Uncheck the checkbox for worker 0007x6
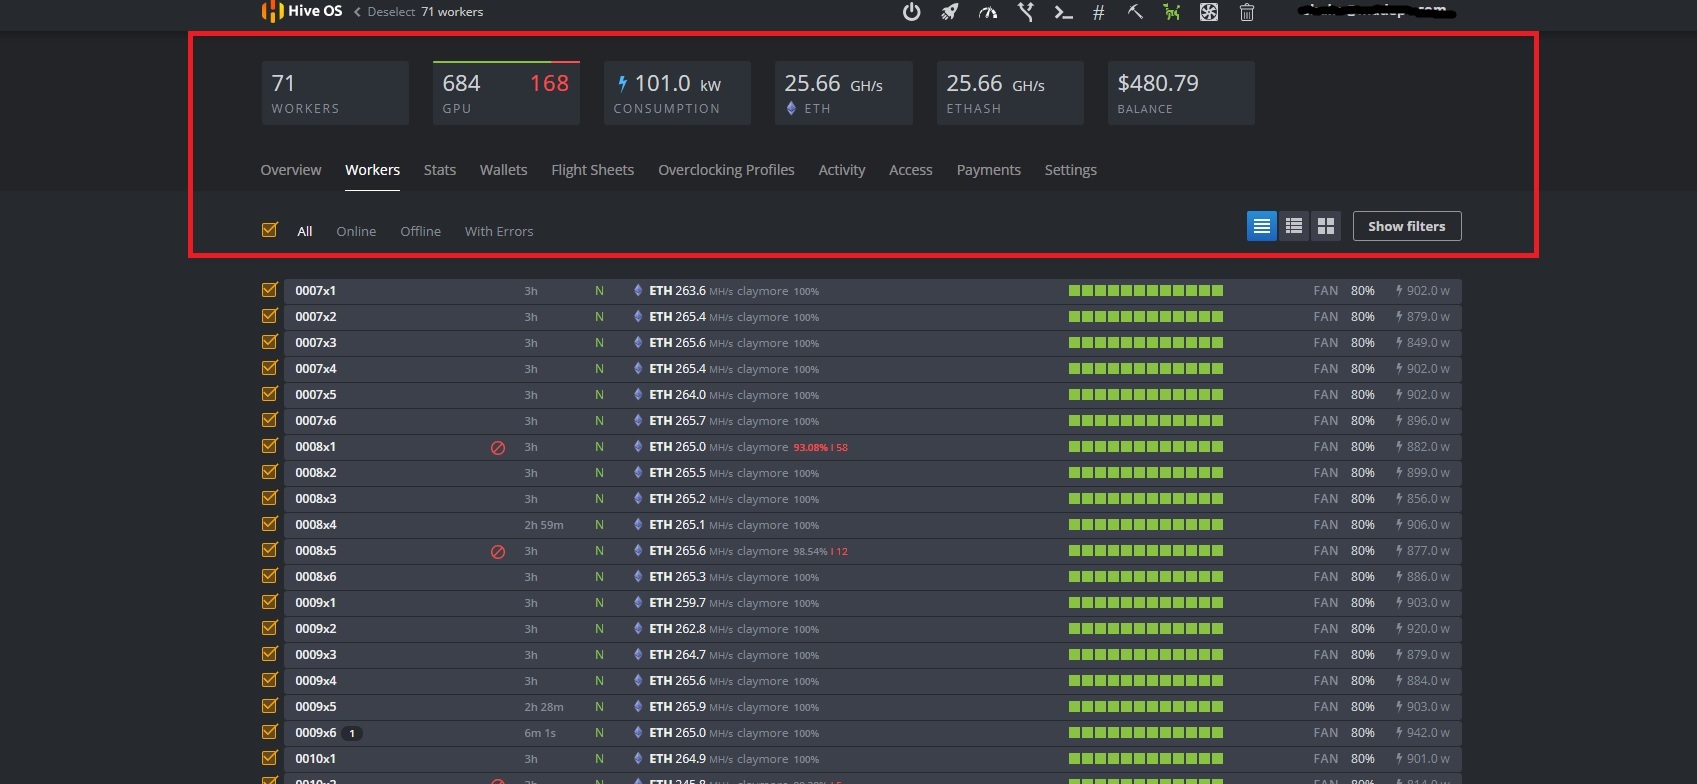Image resolution: width=1697 pixels, height=784 pixels. [269, 420]
